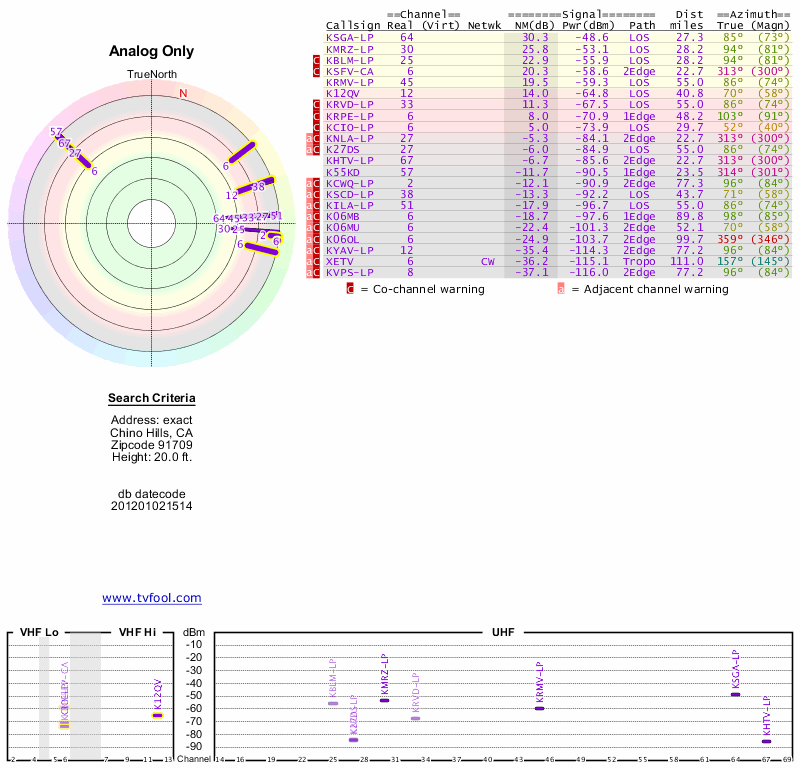Click adjacent channel warning icon beside XETV
This screenshot has width=800, height=768.
(x=309, y=261)
